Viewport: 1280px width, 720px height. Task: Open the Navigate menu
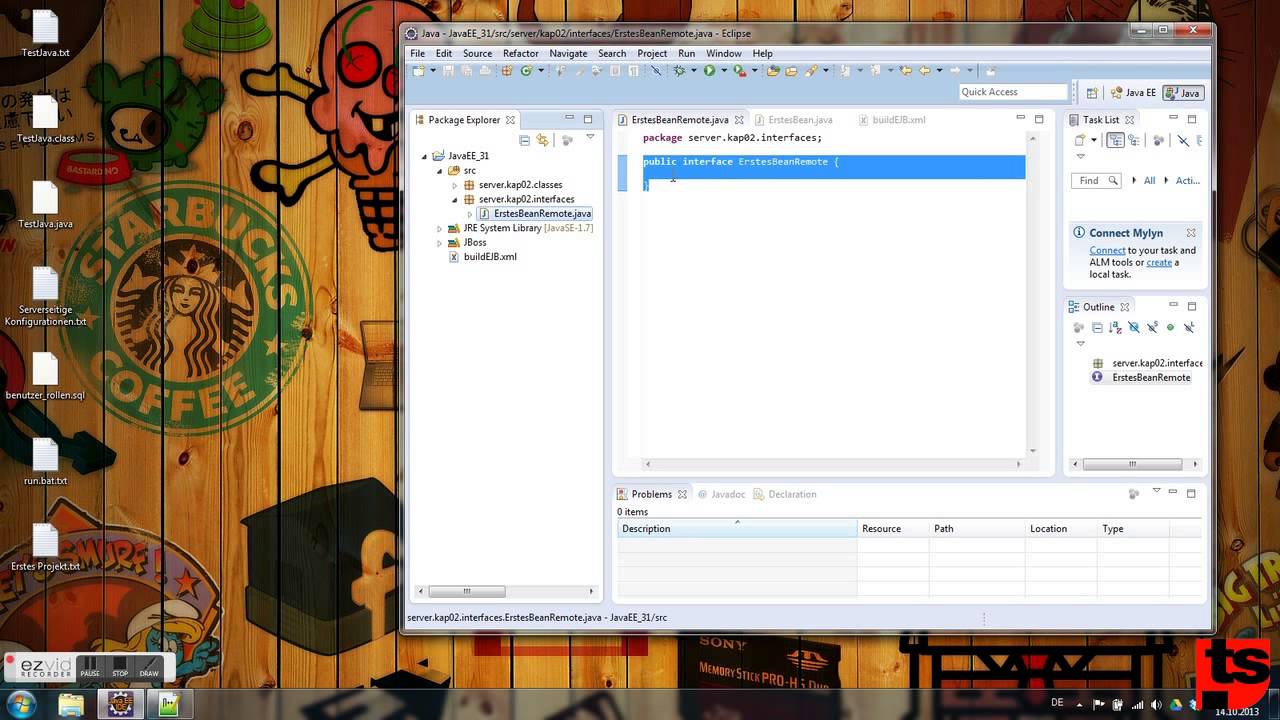[568, 53]
